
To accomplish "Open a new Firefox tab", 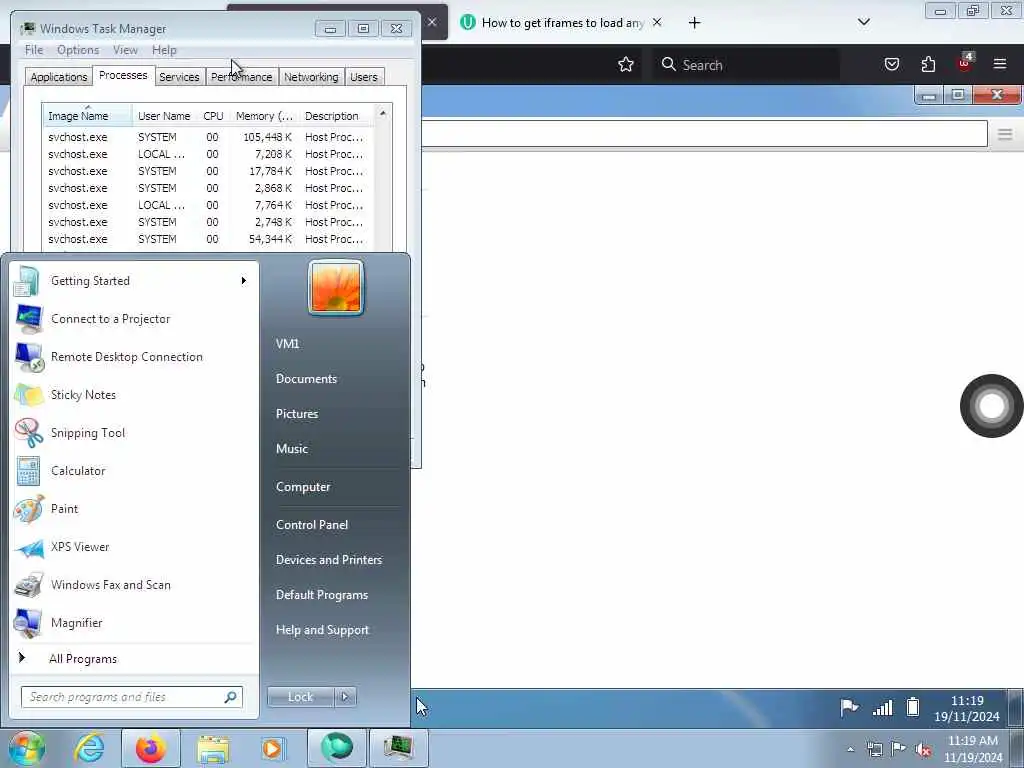I will coord(694,23).
